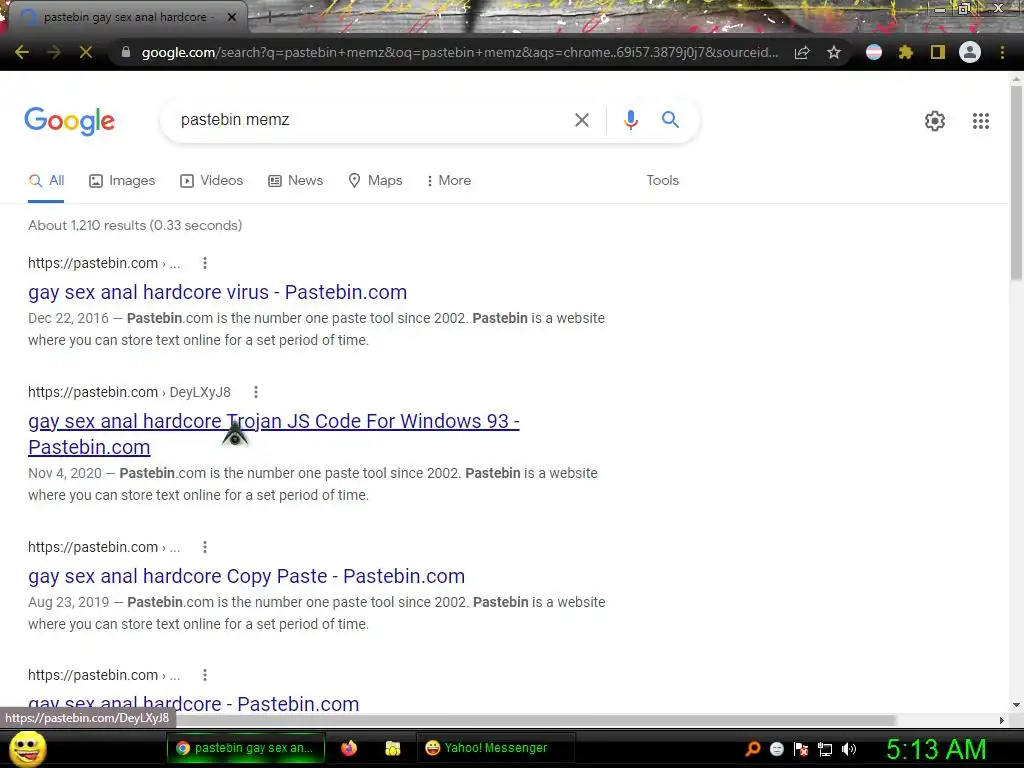
Task: Share this page using the share icon
Action: point(802,52)
